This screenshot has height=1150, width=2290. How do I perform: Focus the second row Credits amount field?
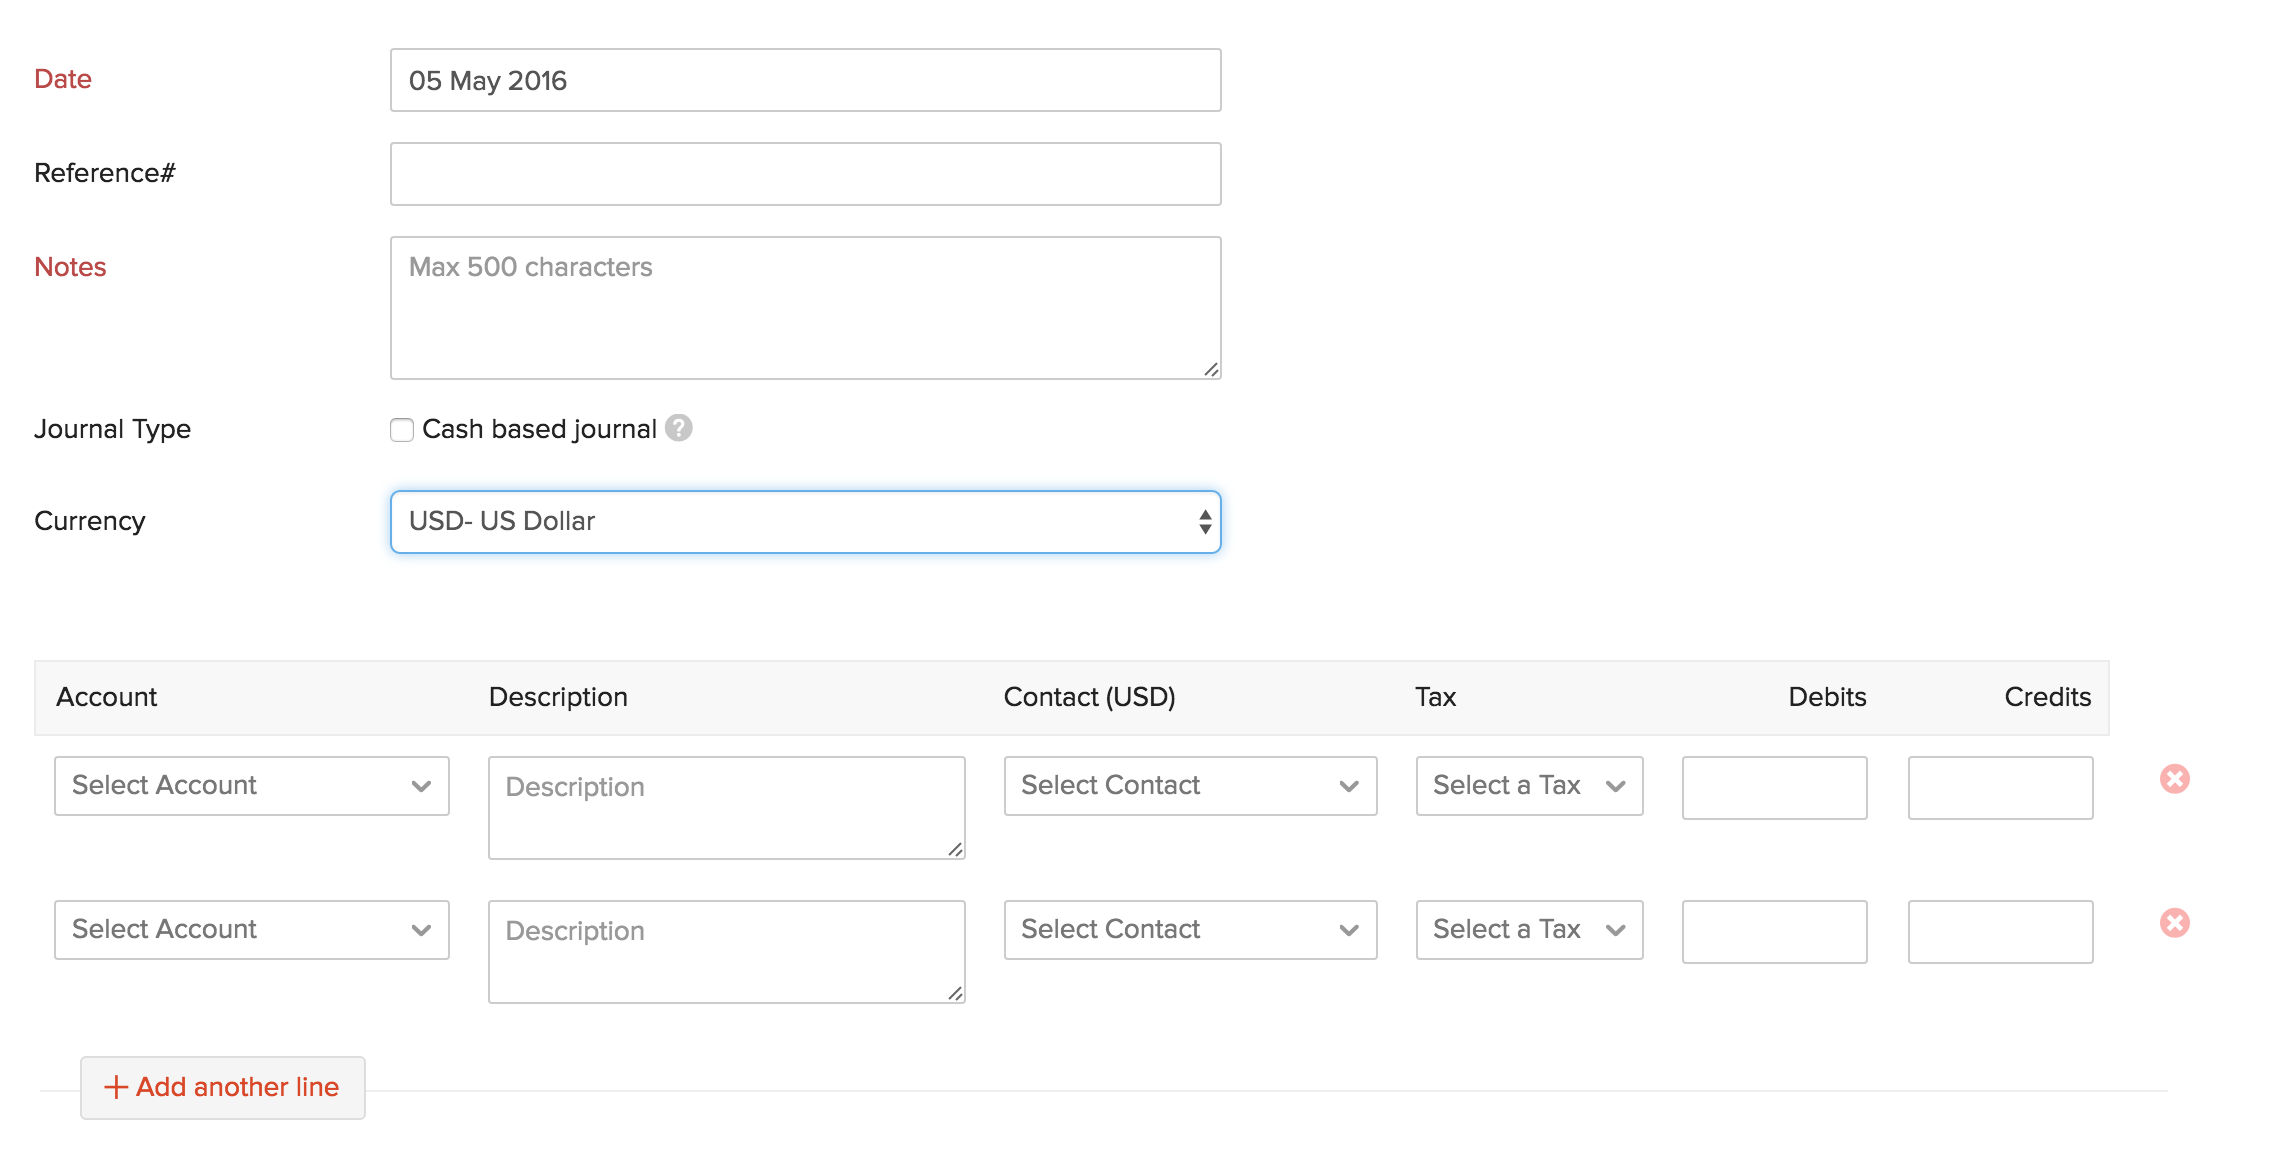(2000, 932)
